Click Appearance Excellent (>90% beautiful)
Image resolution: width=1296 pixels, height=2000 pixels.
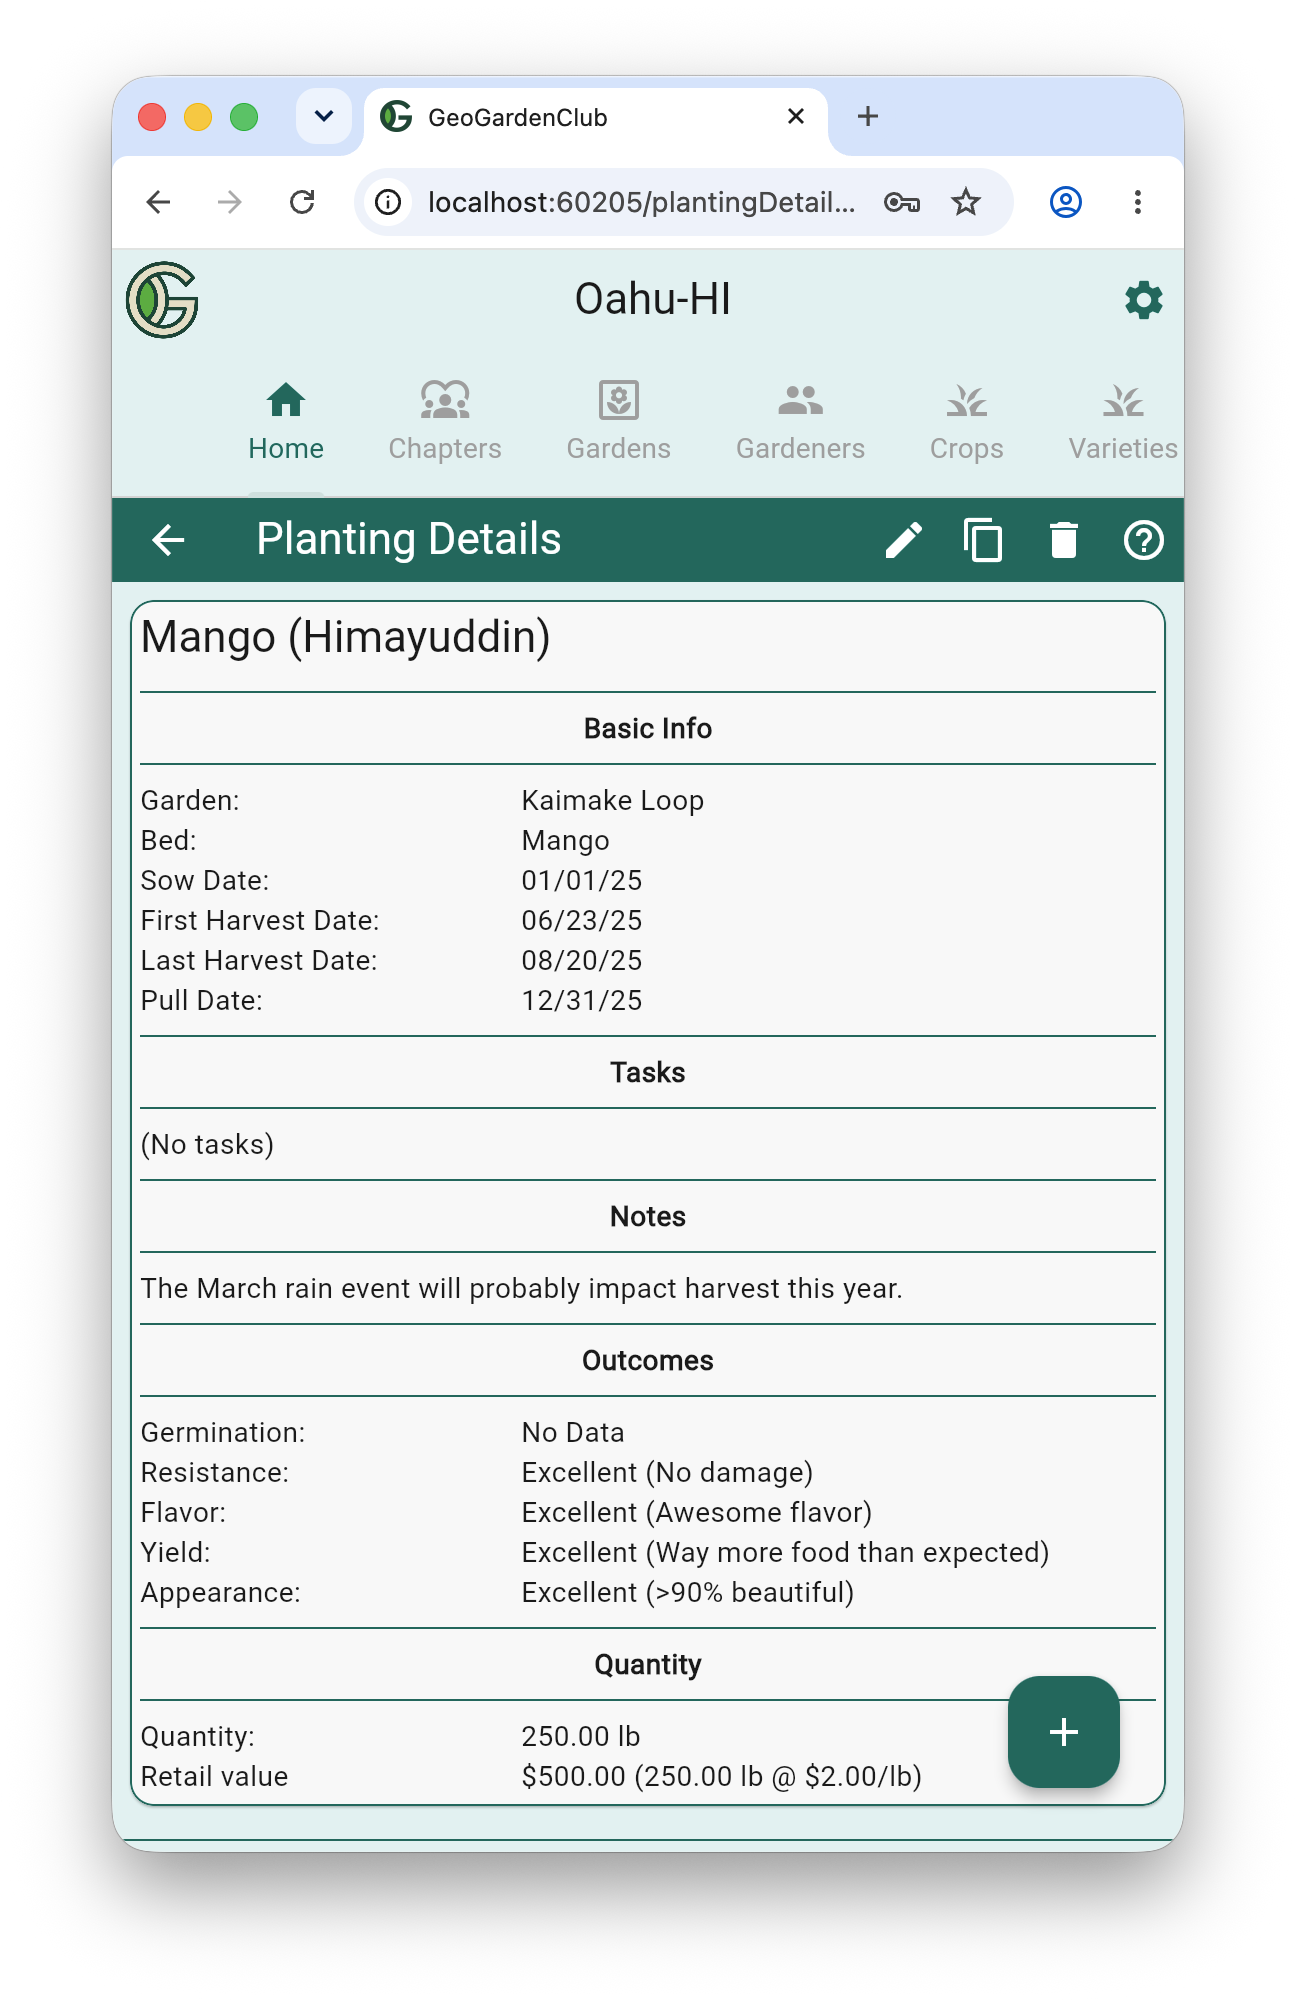[x=688, y=1593]
